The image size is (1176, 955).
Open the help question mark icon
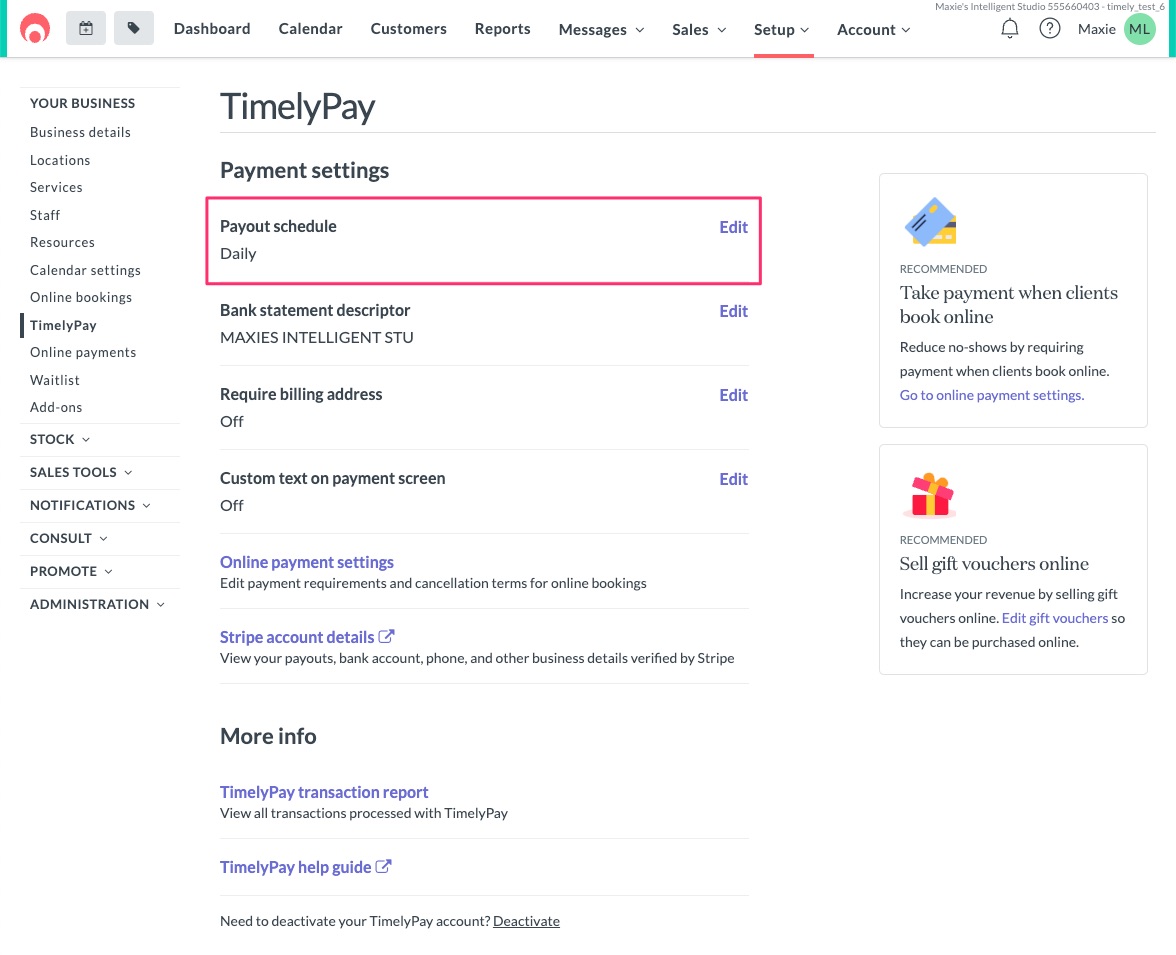point(1049,29)
